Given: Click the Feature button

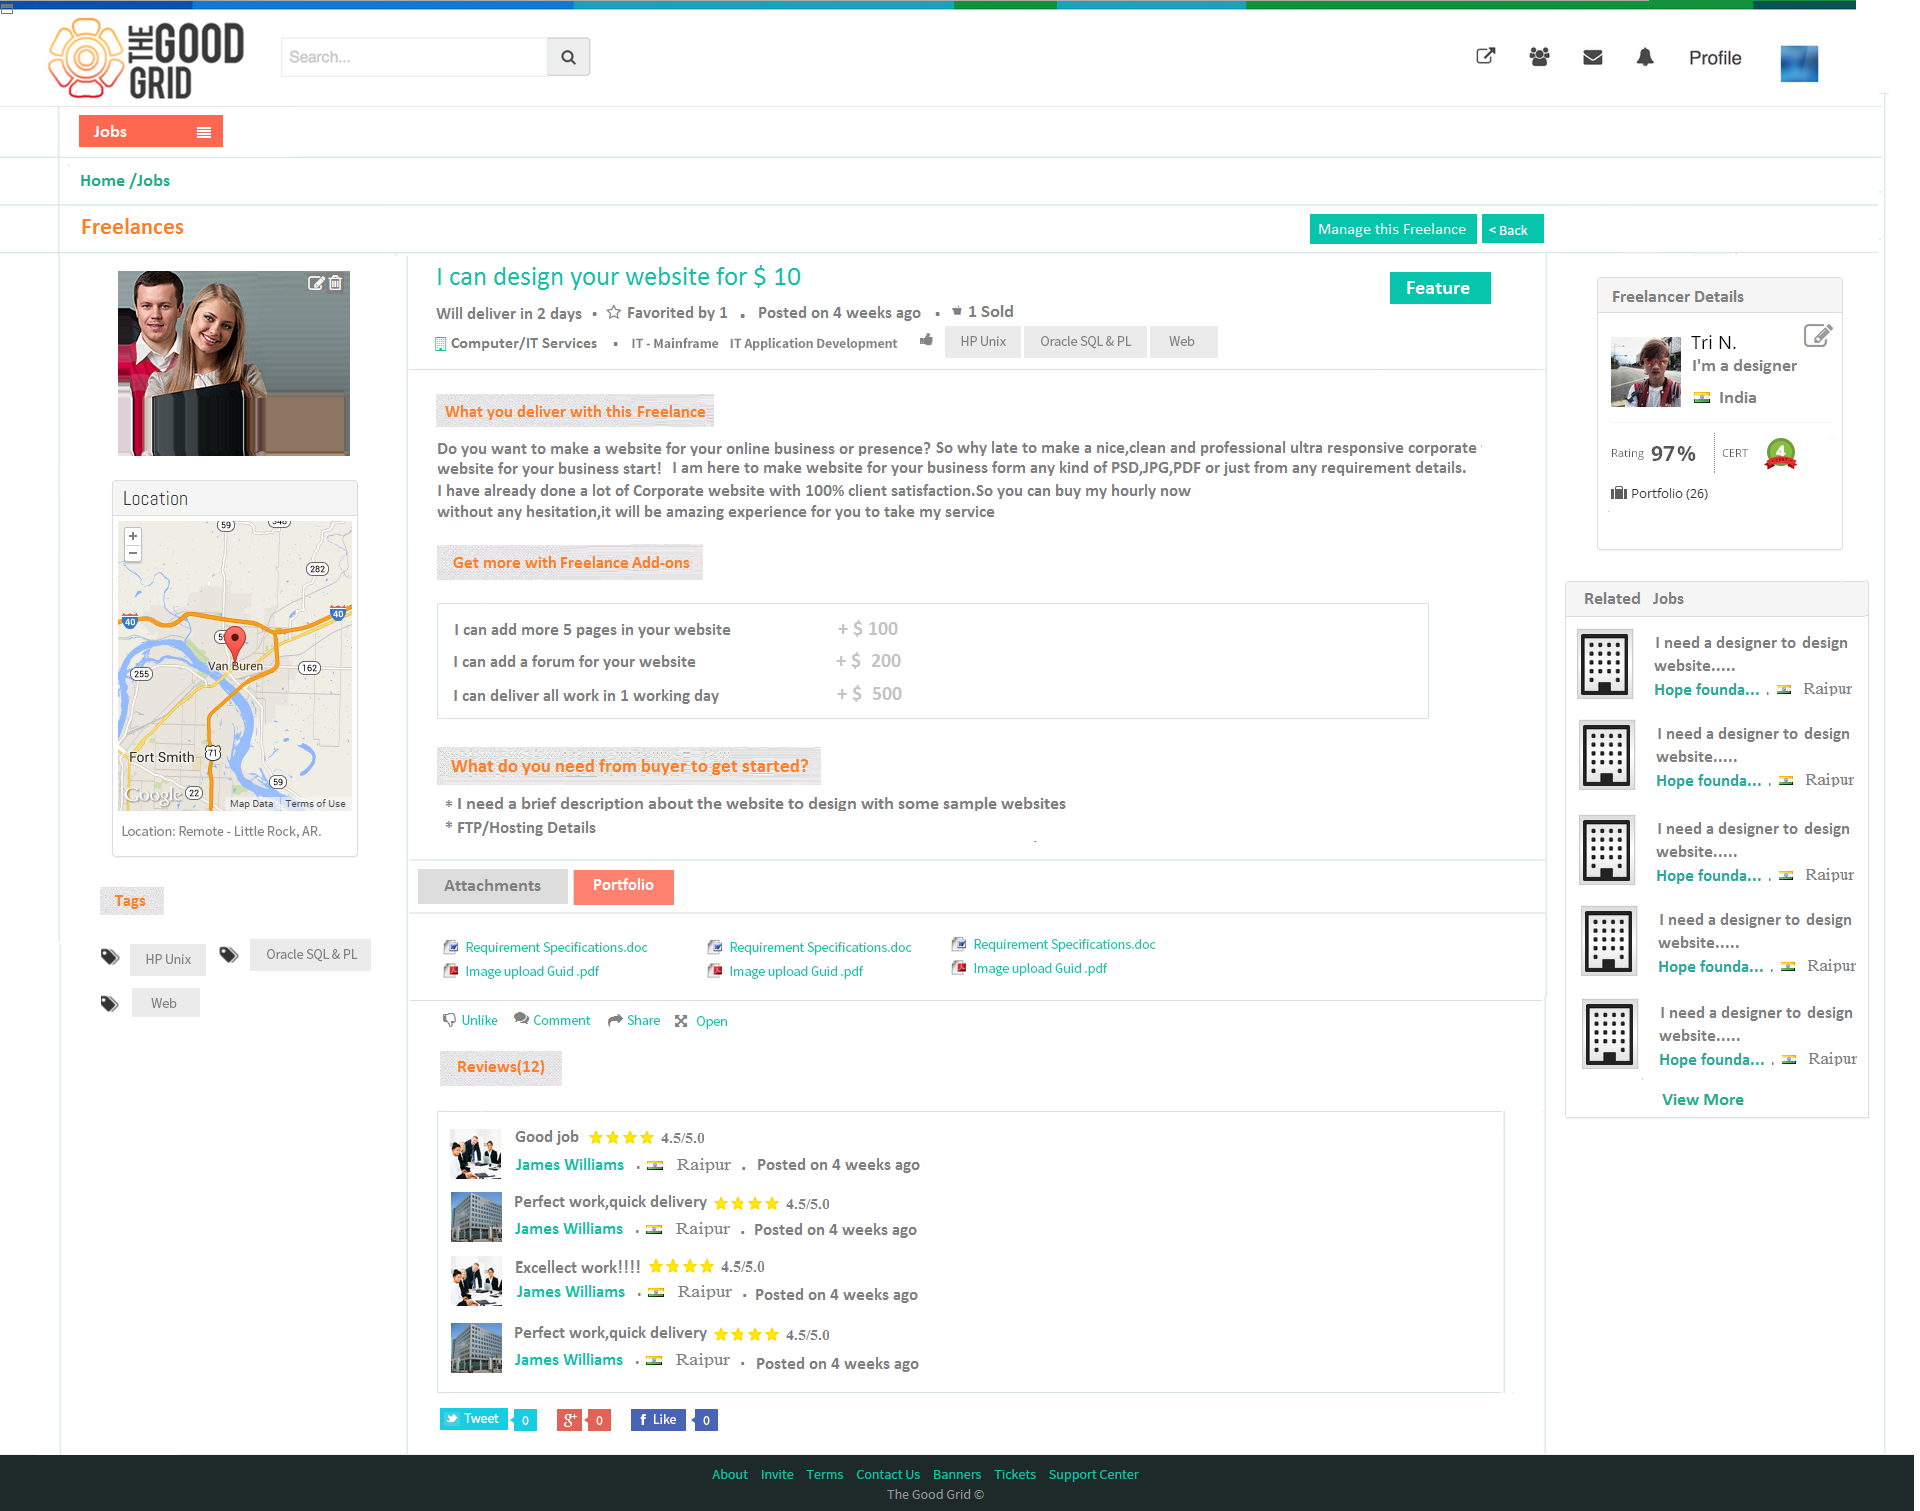Looking at the screenshot, I should point(1439,288).
